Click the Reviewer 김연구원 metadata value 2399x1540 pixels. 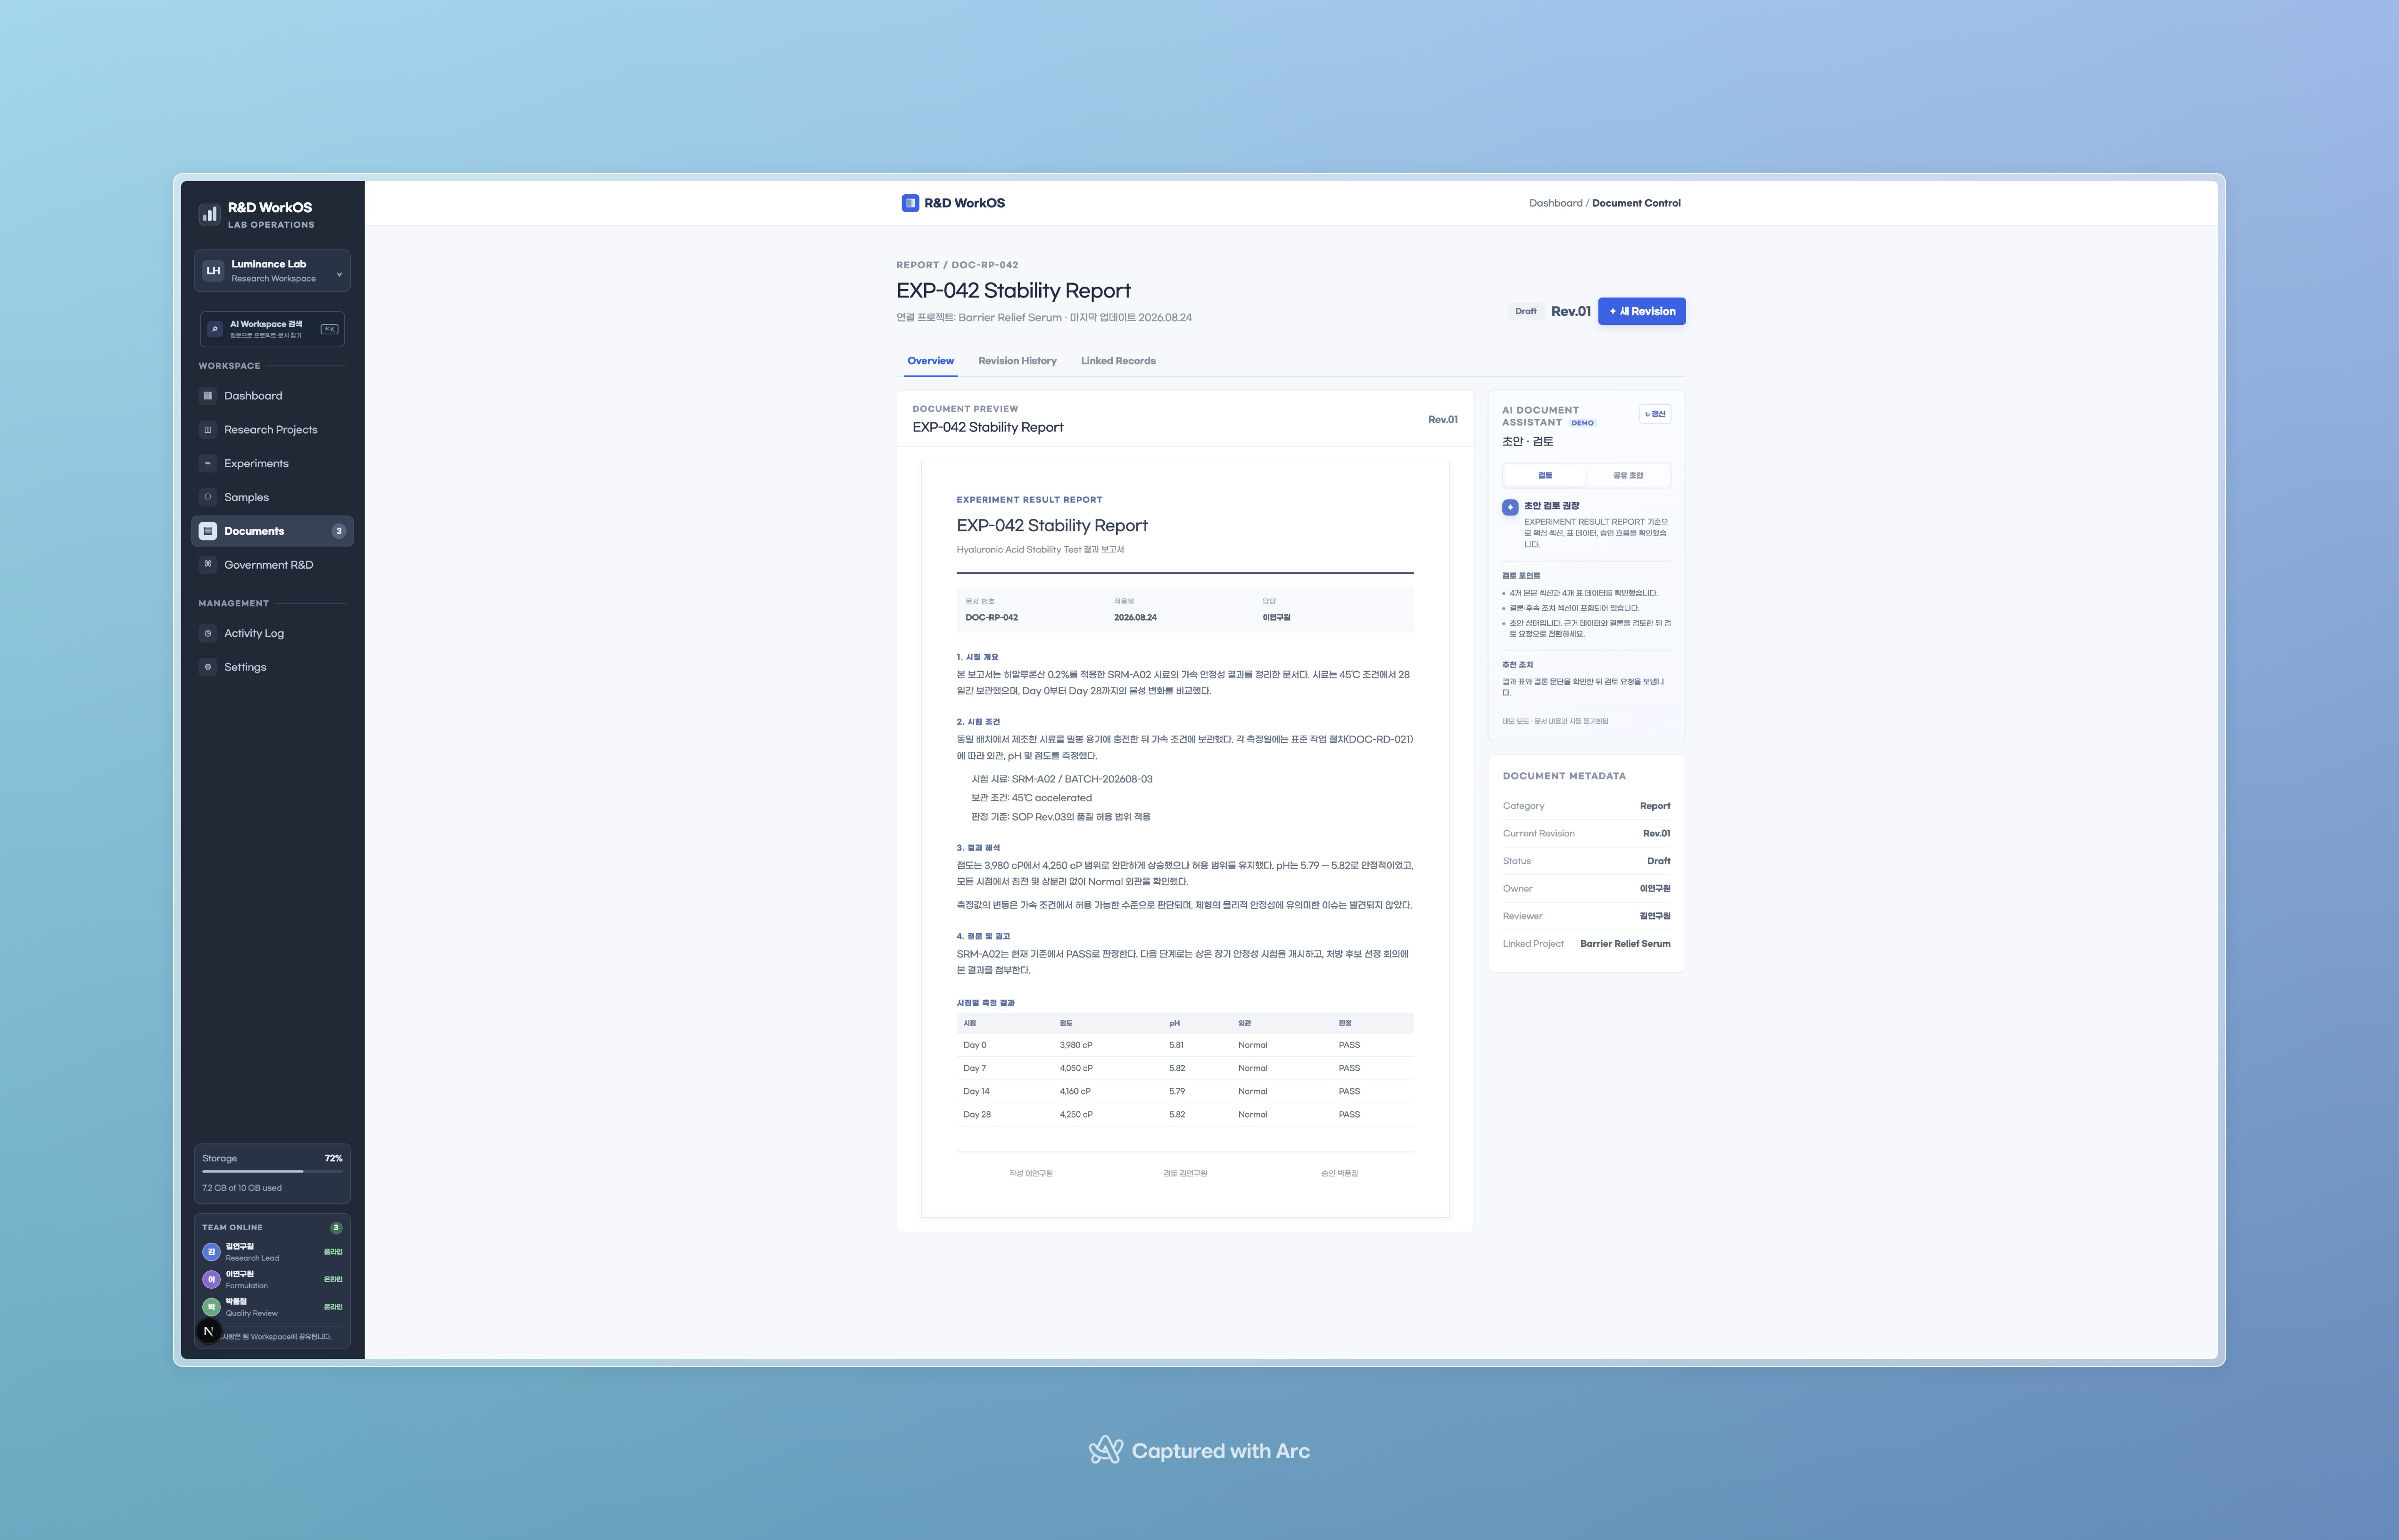1654,916
